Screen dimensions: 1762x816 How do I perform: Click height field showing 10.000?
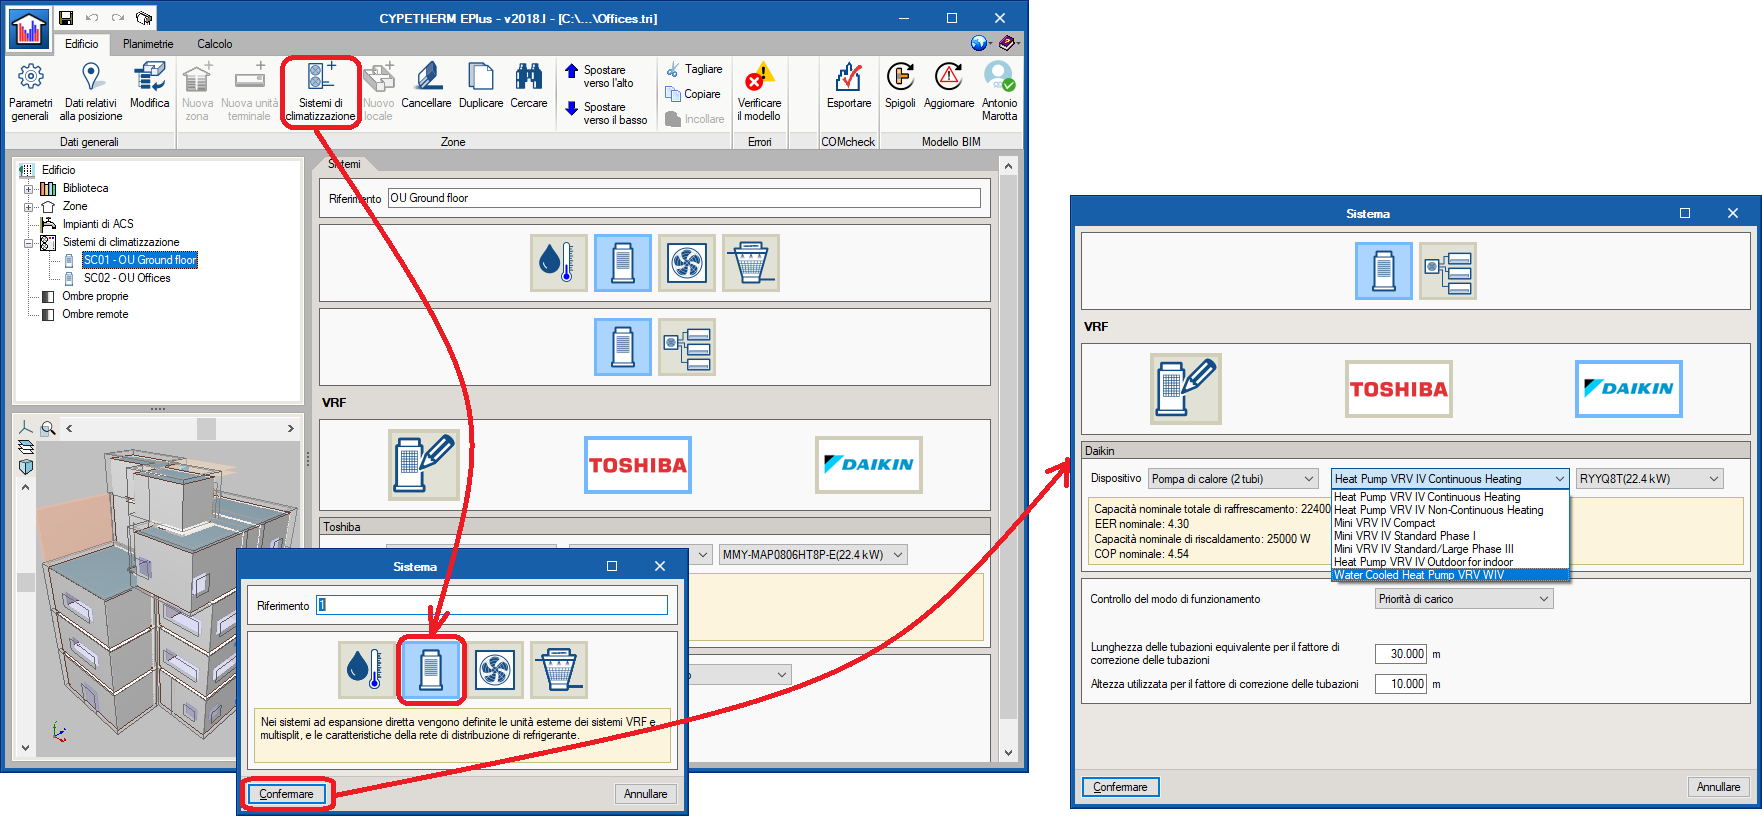[1401, 684]
